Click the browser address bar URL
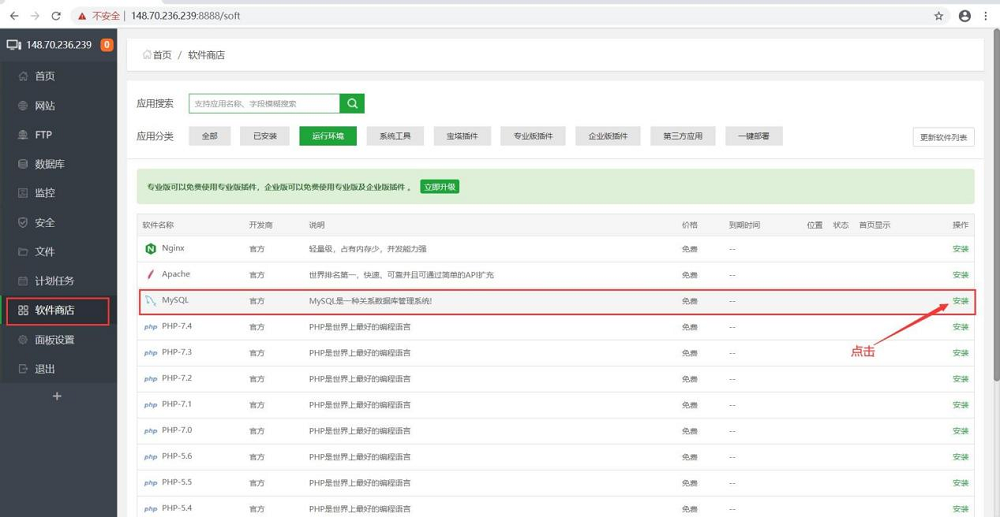 [x=186, y=16]
